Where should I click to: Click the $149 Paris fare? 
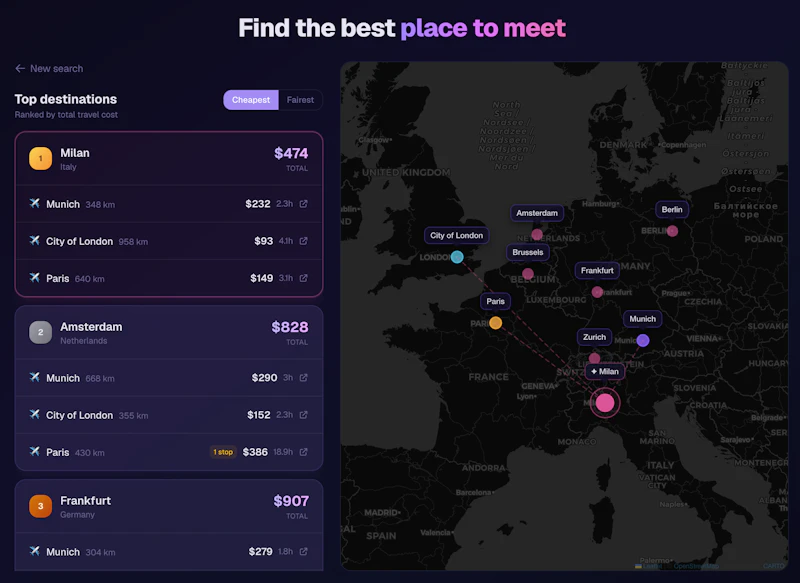(261, 278)
